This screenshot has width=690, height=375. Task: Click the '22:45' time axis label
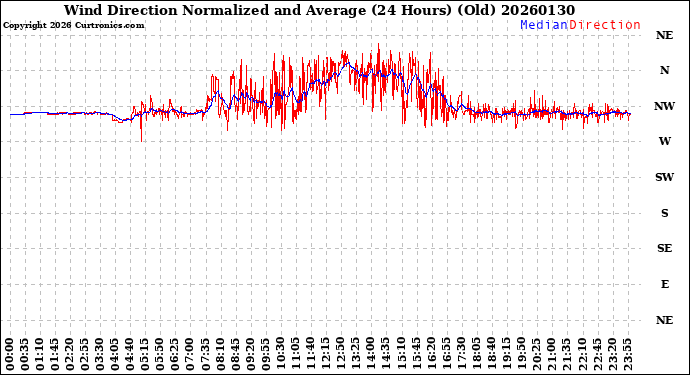(x=597, y=355)
